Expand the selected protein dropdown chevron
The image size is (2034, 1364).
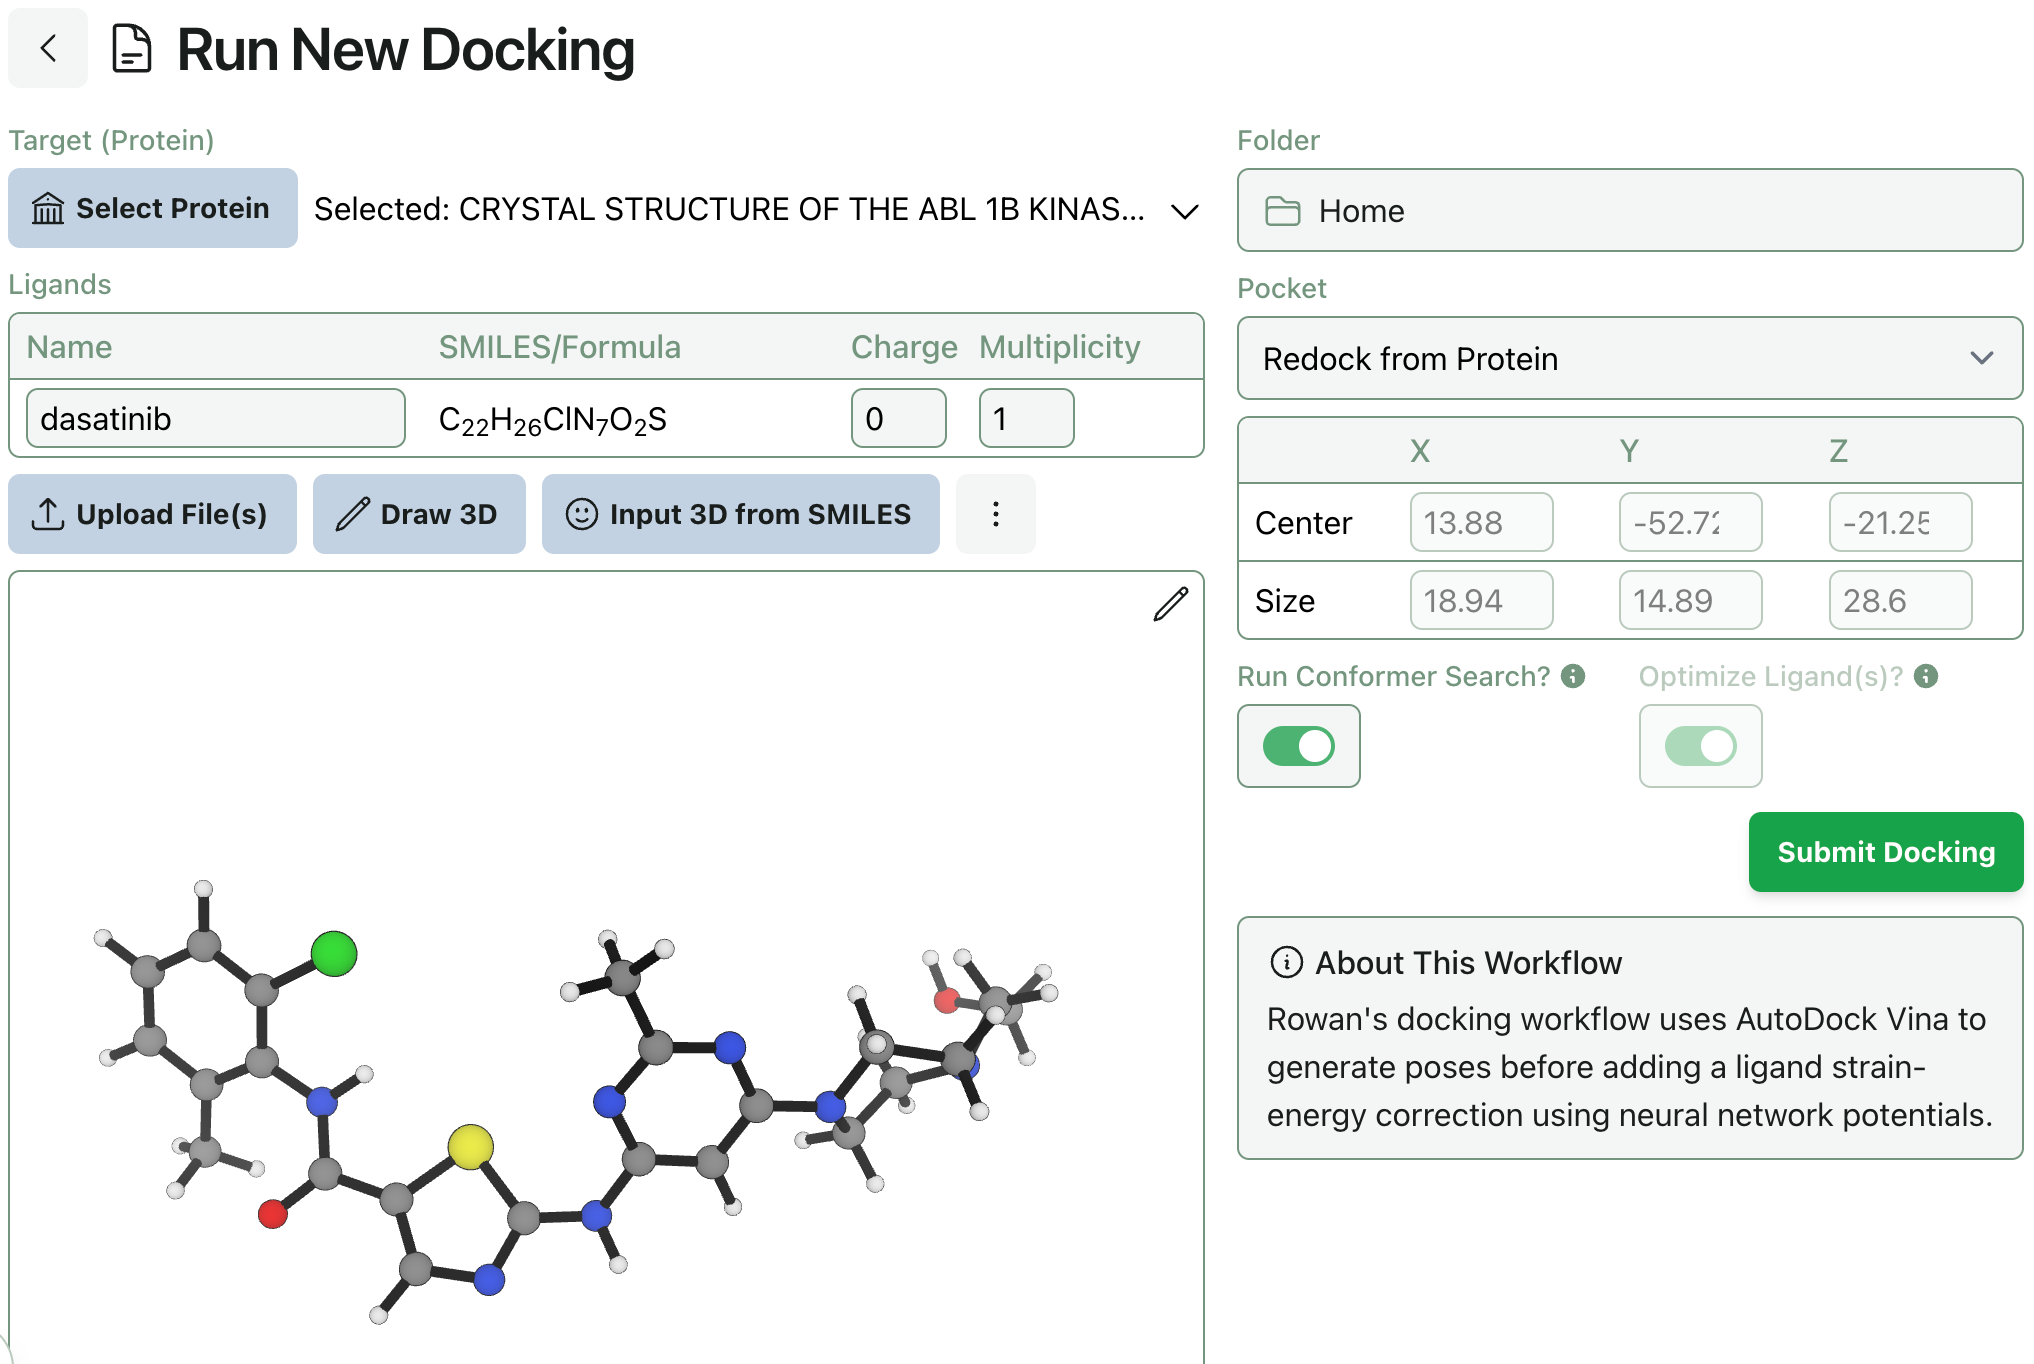1185,210
